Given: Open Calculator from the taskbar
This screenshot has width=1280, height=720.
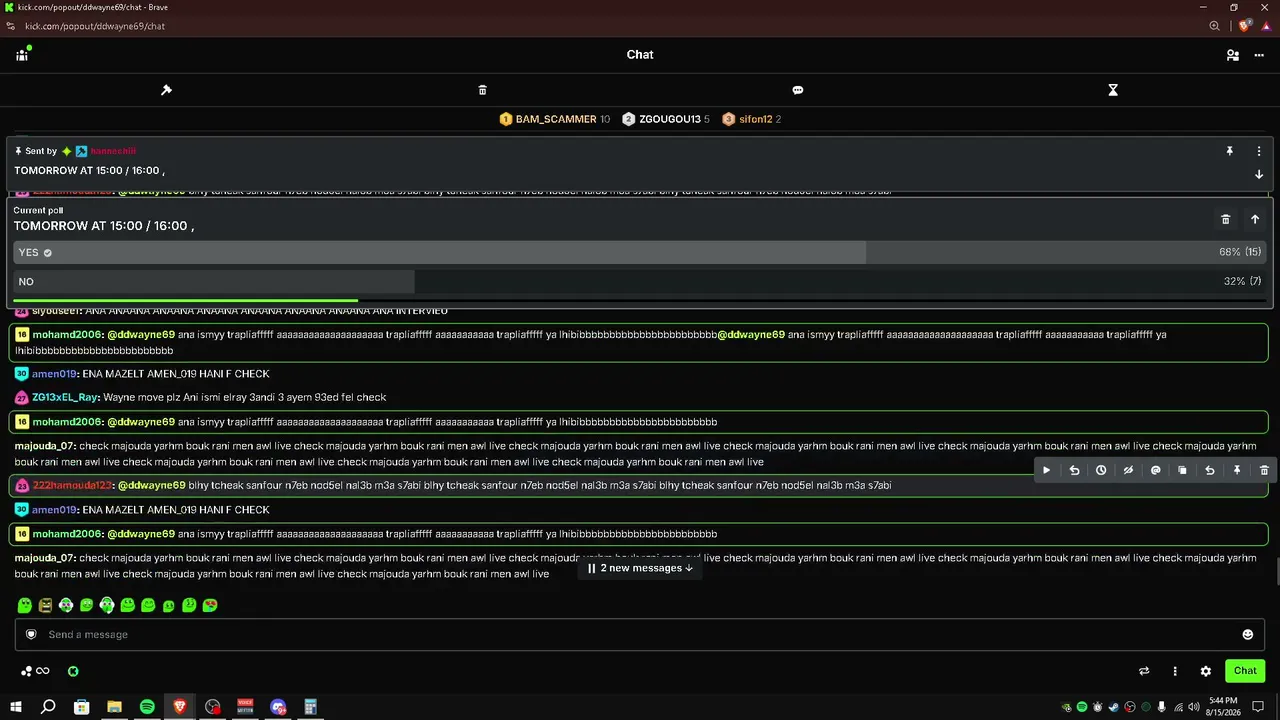Looking at the screenshot, I should tap(311, 707).
